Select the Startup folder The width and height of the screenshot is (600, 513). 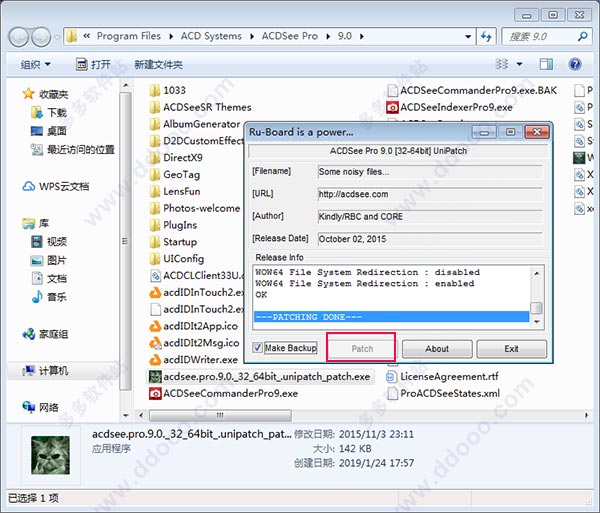pos(173,242)
